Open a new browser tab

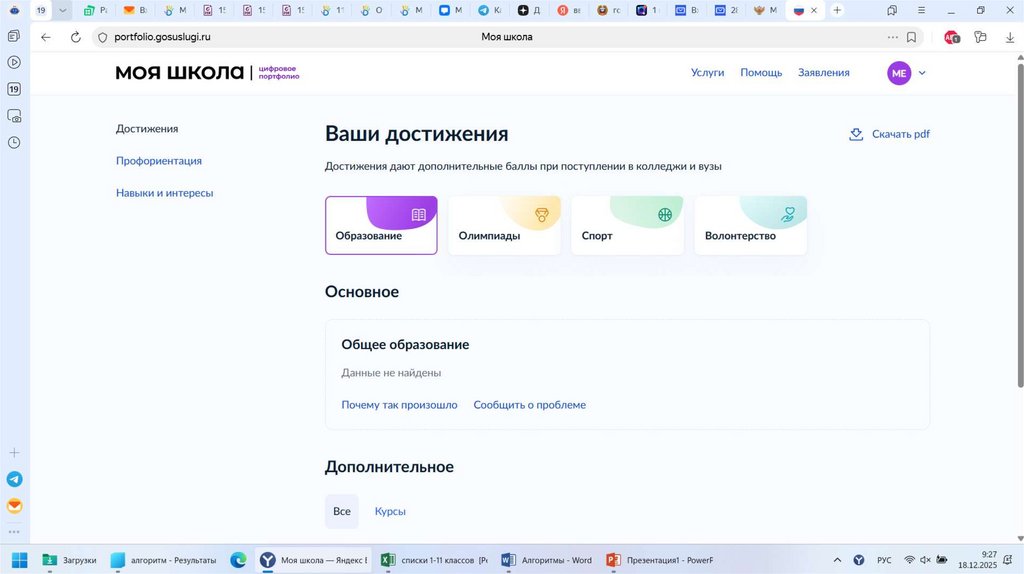point(837,10)
